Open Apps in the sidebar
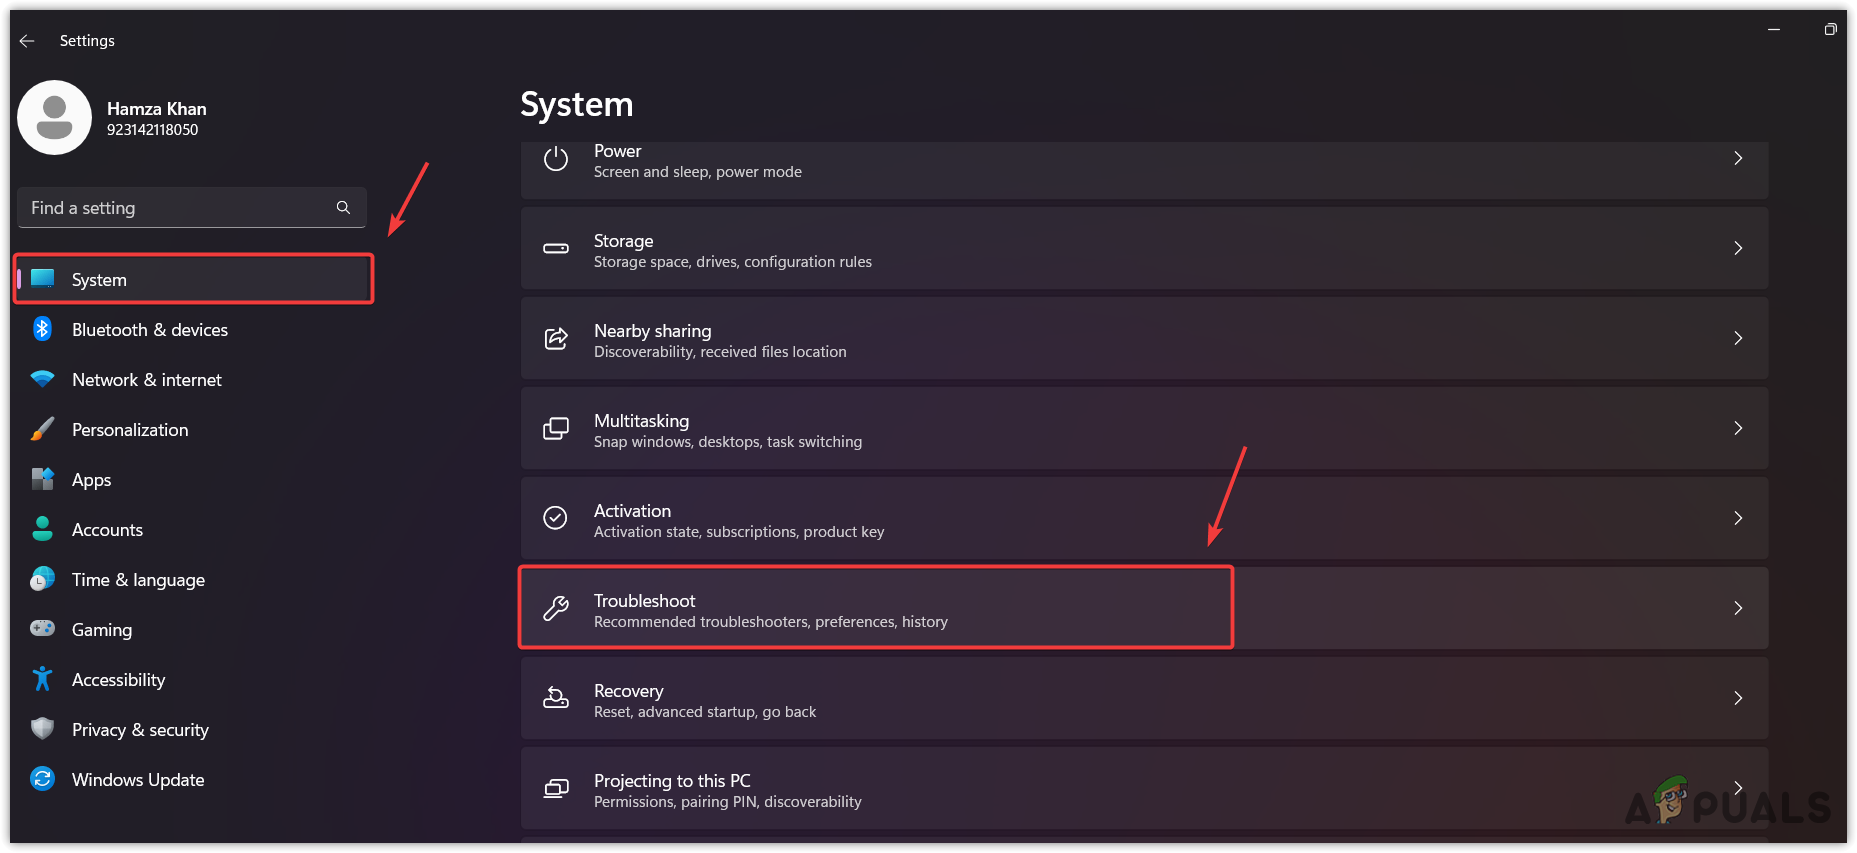Screen dimensions: 1857x853 pyautogui.click(x=91, y=480)
